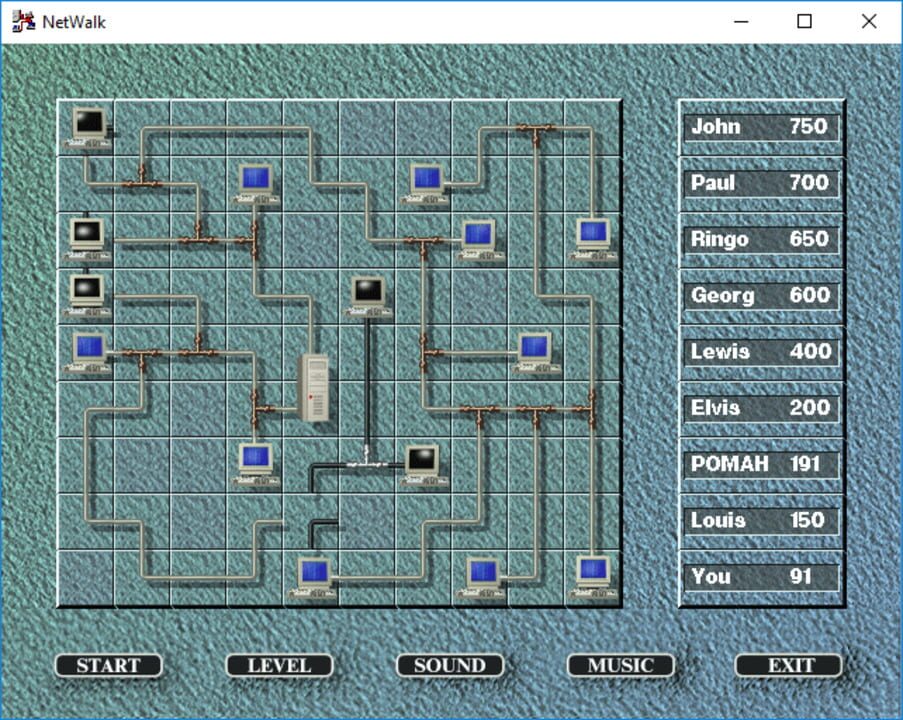Viewport: 903px width, 720px height.
Task: Rotate the dark-screen computer right of the elbow pipe
Action: tap(422, 462)
